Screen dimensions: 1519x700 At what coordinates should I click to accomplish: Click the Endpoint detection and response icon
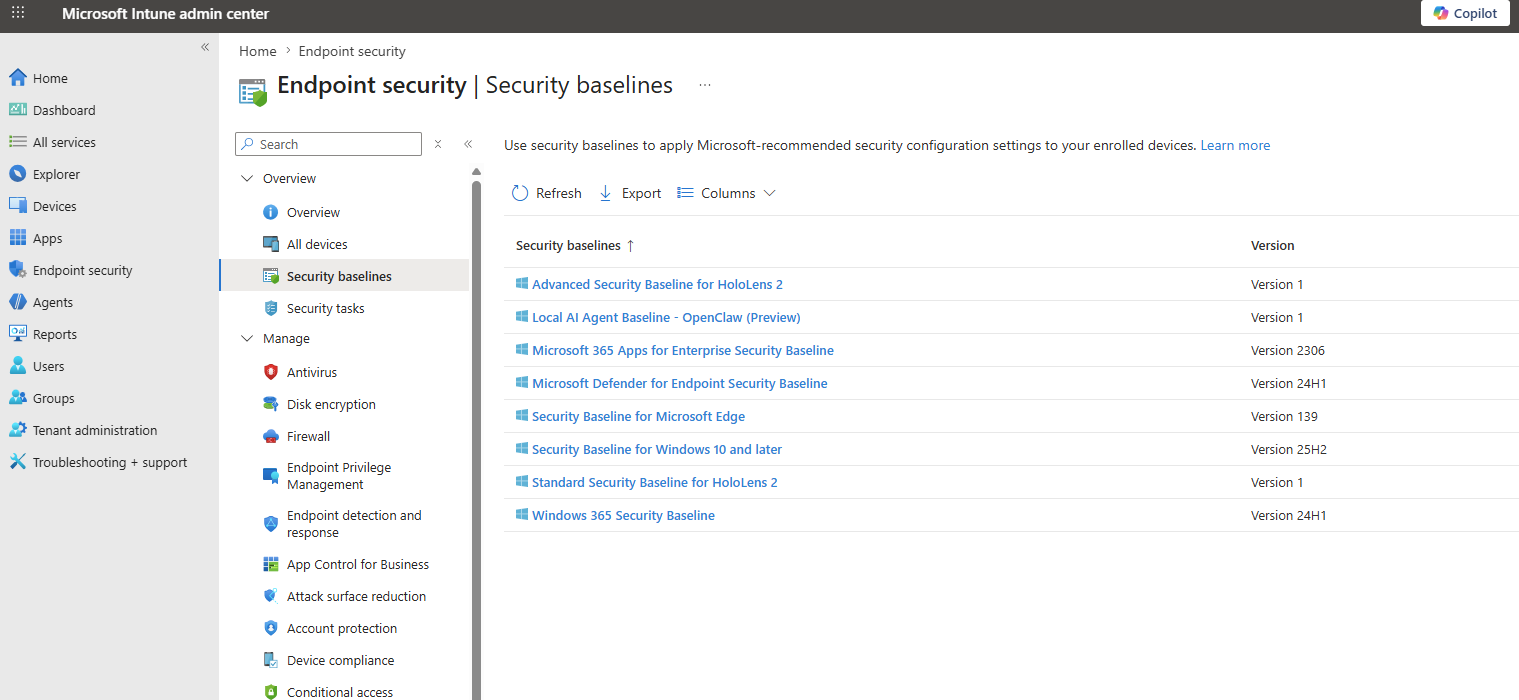pyautogui.click(x=270, y=524)
